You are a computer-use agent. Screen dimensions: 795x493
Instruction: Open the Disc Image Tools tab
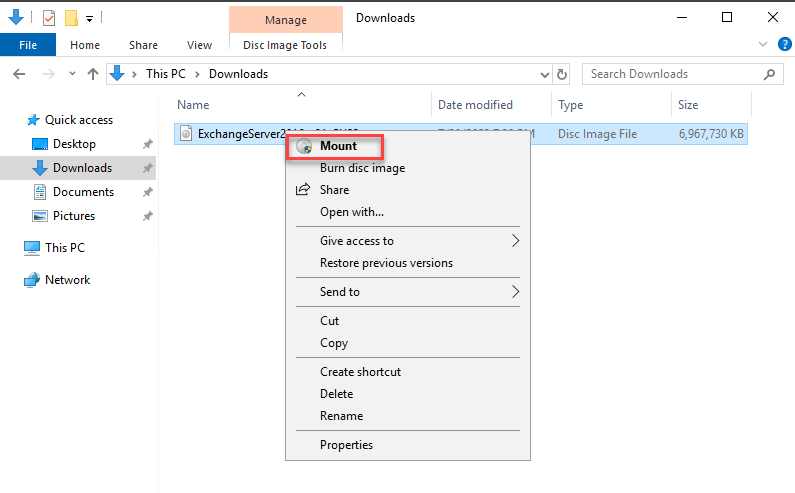pyautogui.click(x=285, y=45)
